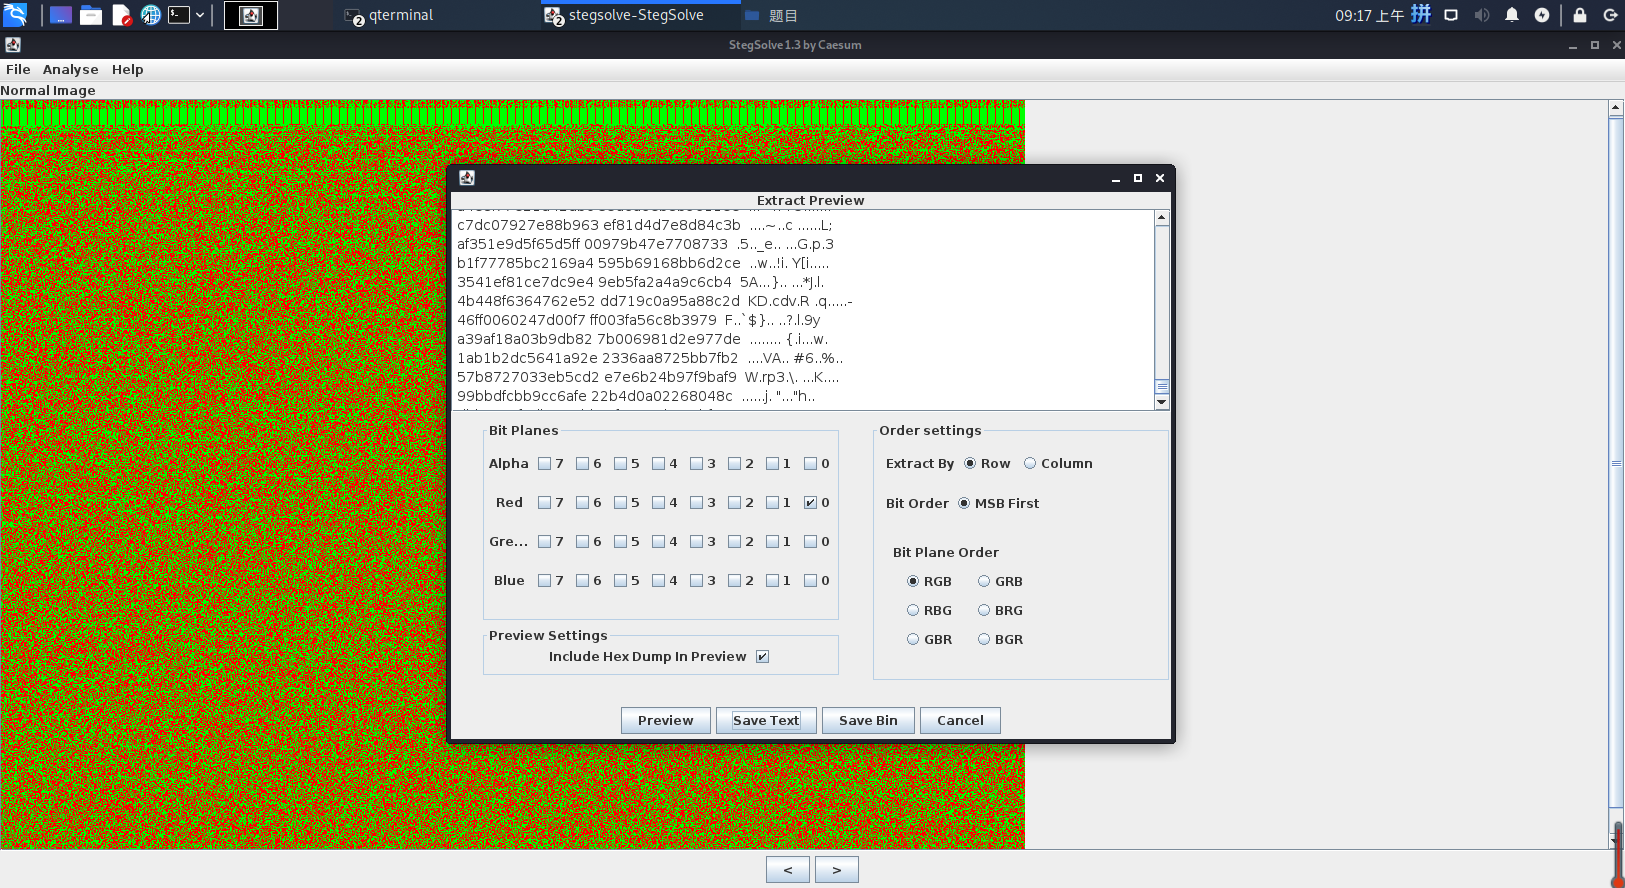Click the show desktop panel icon
Image resolution: width=1625 pixels, height=888 pixels.
(x=61, y=15)
